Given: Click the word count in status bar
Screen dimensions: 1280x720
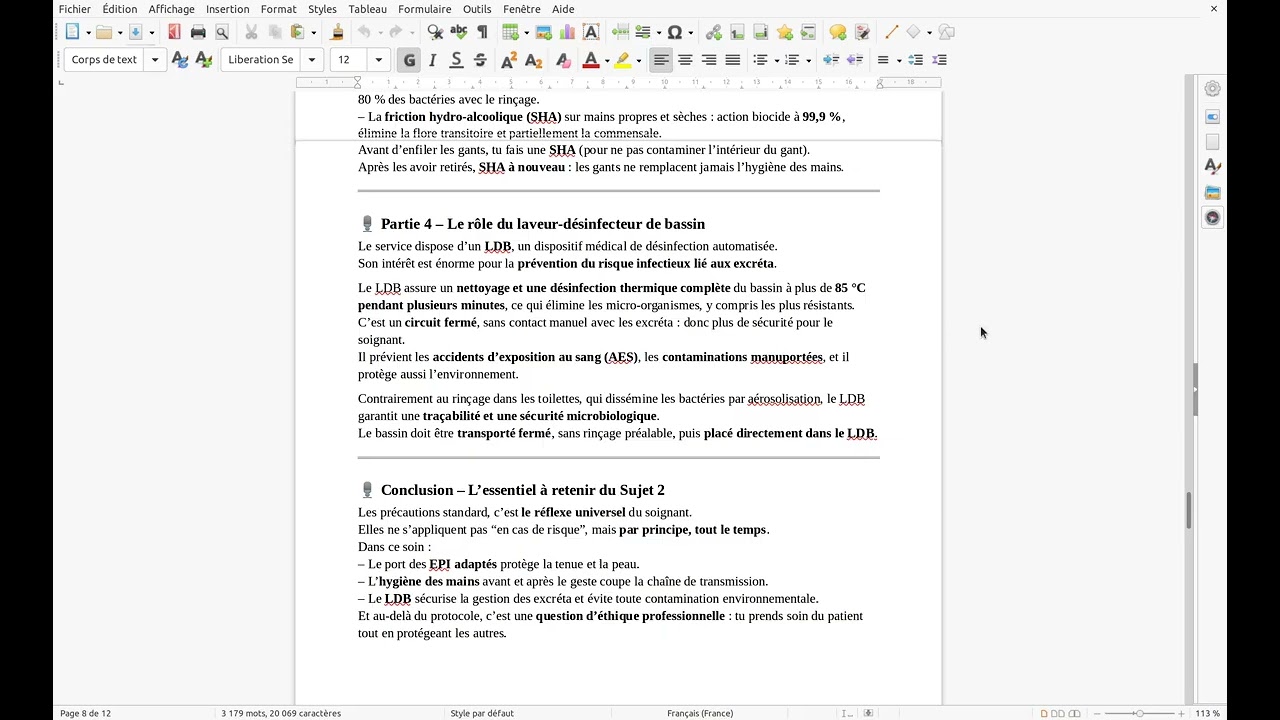Looking at the screenshot, I should click(281, 713).
